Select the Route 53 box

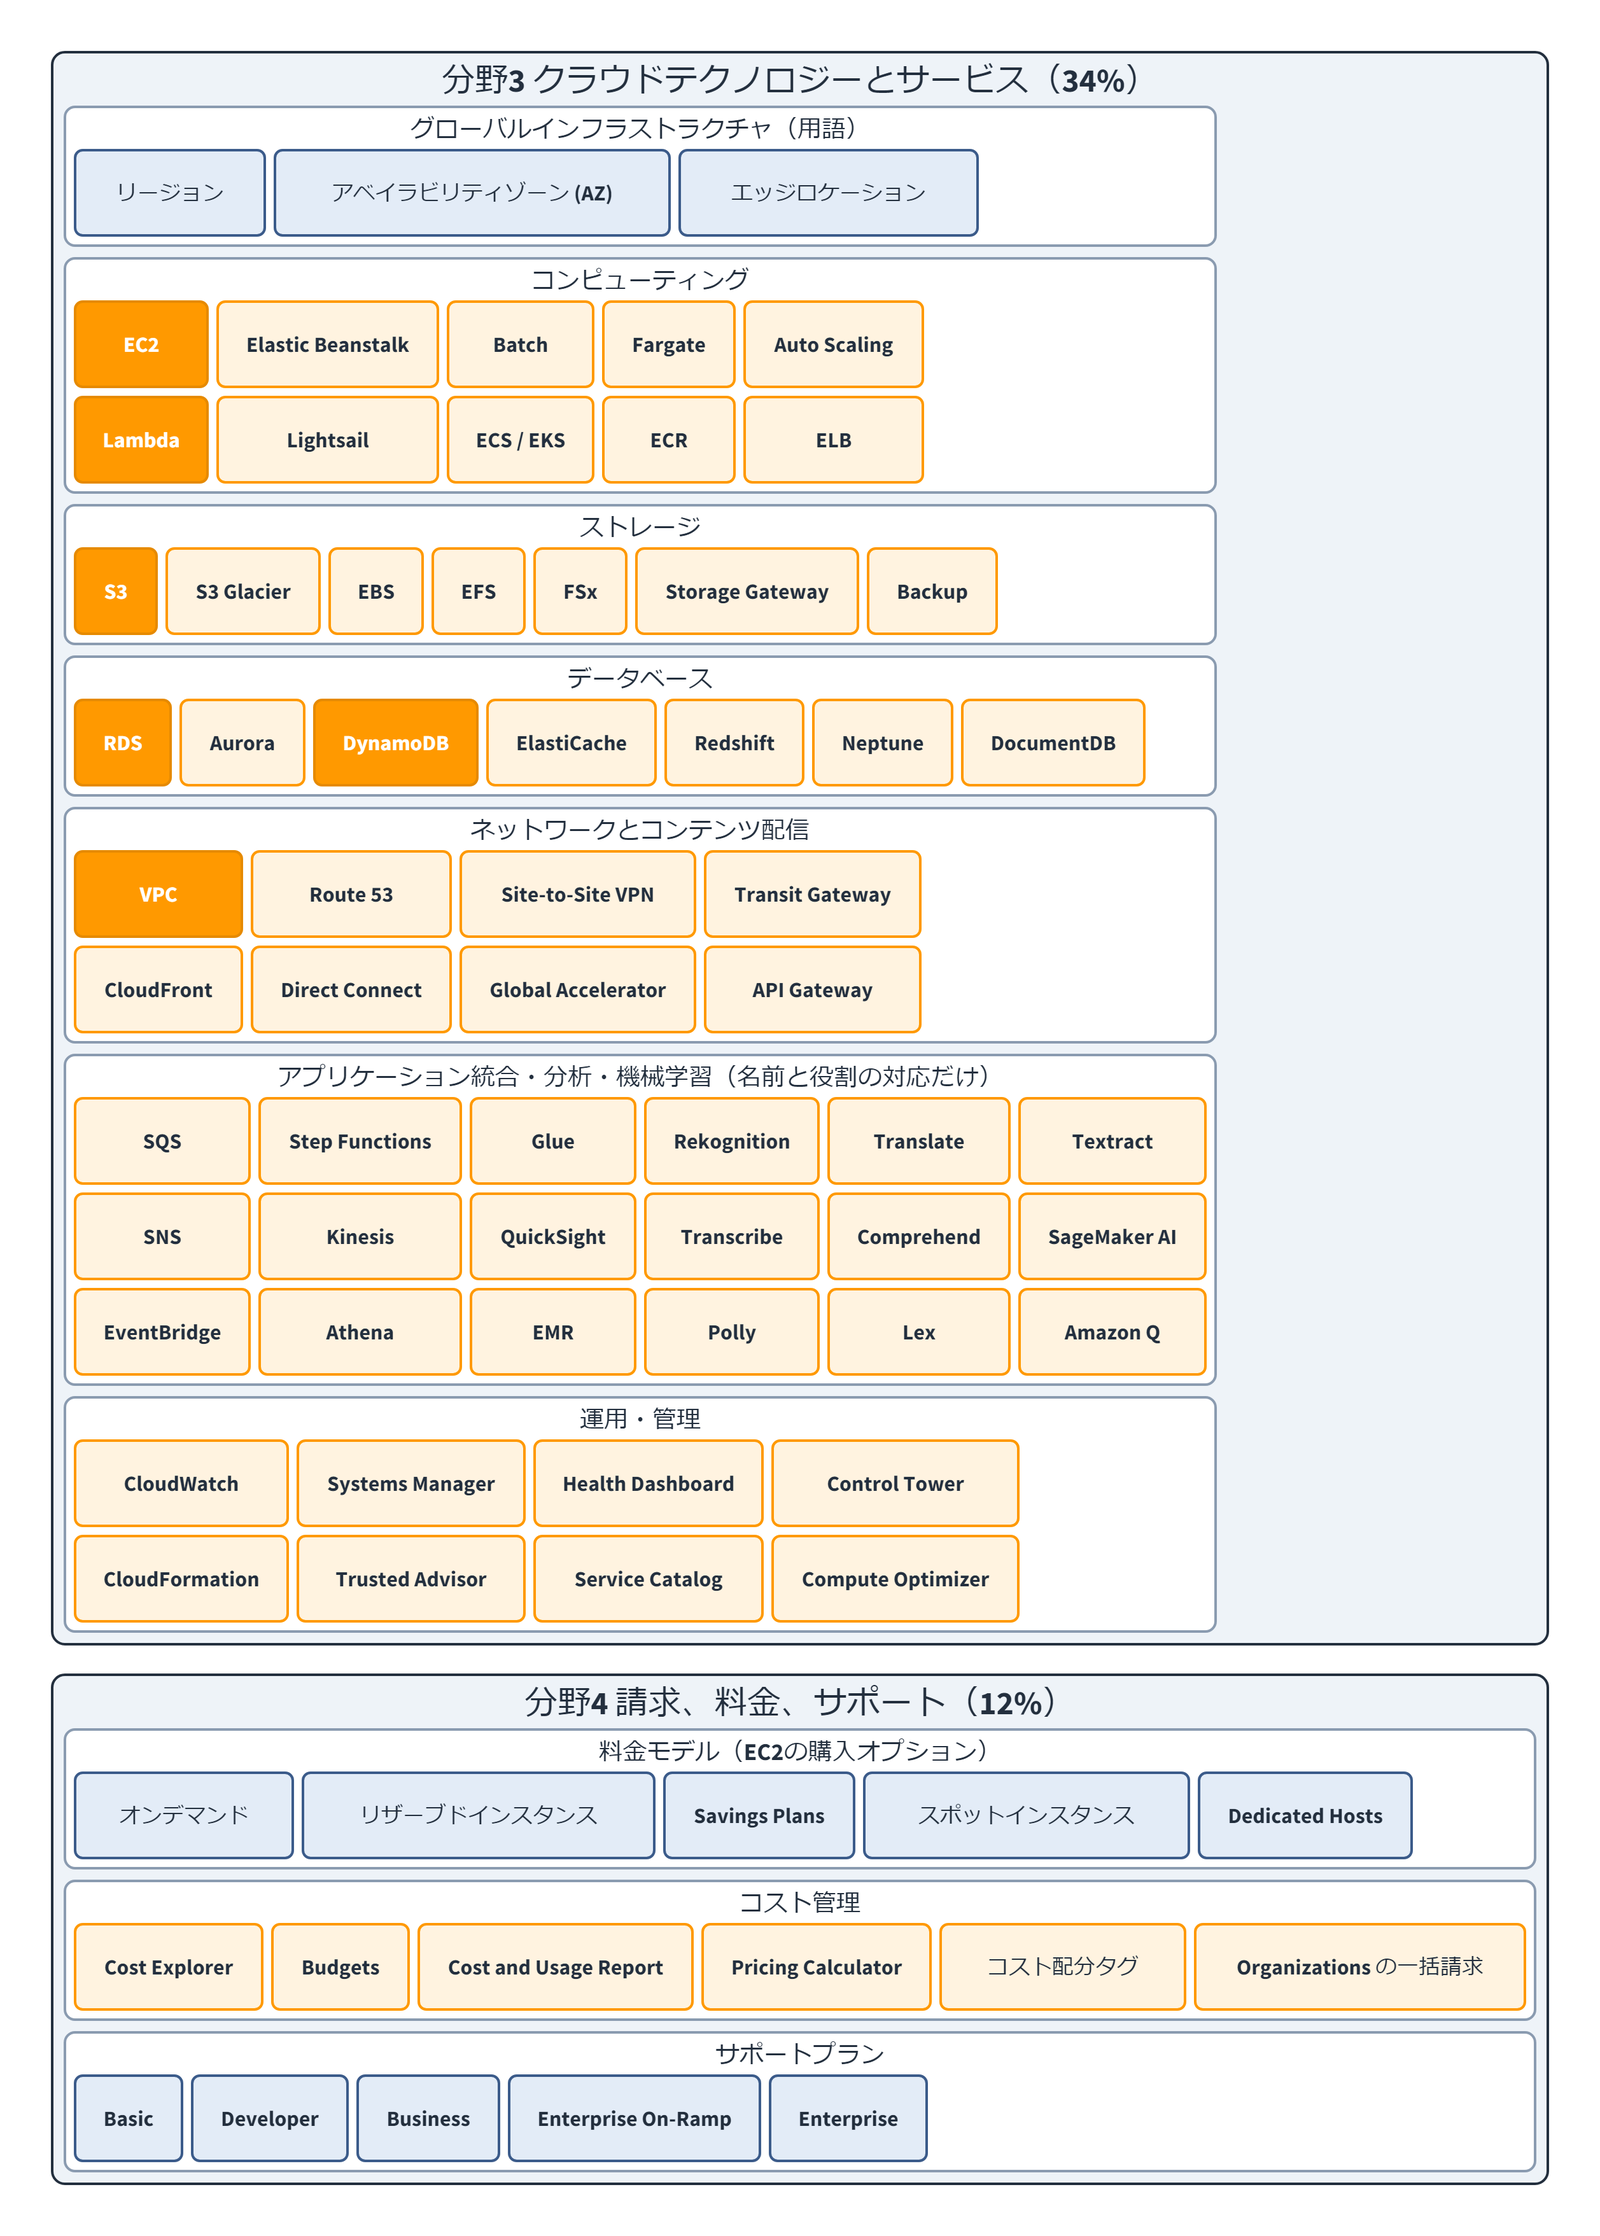coord(351,894)
